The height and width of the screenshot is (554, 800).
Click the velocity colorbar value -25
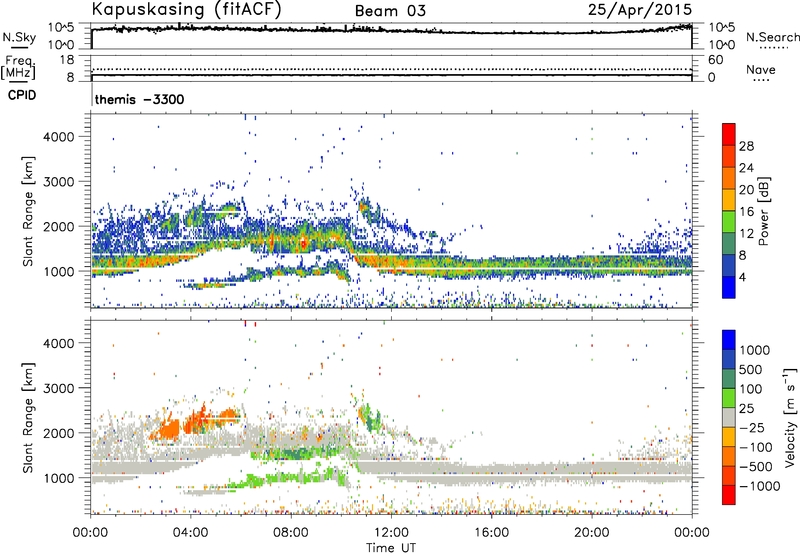(x=752, y=427)
